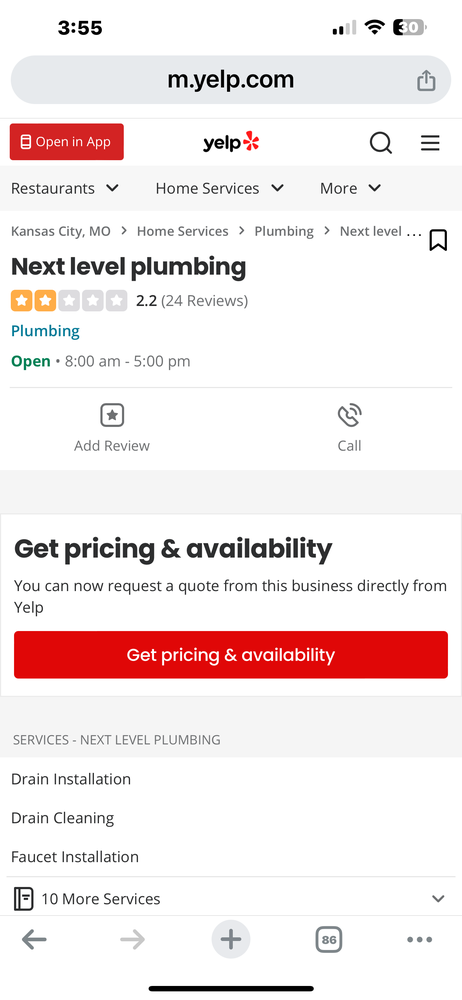Tap the share icon in address bar

coord(426,80)
